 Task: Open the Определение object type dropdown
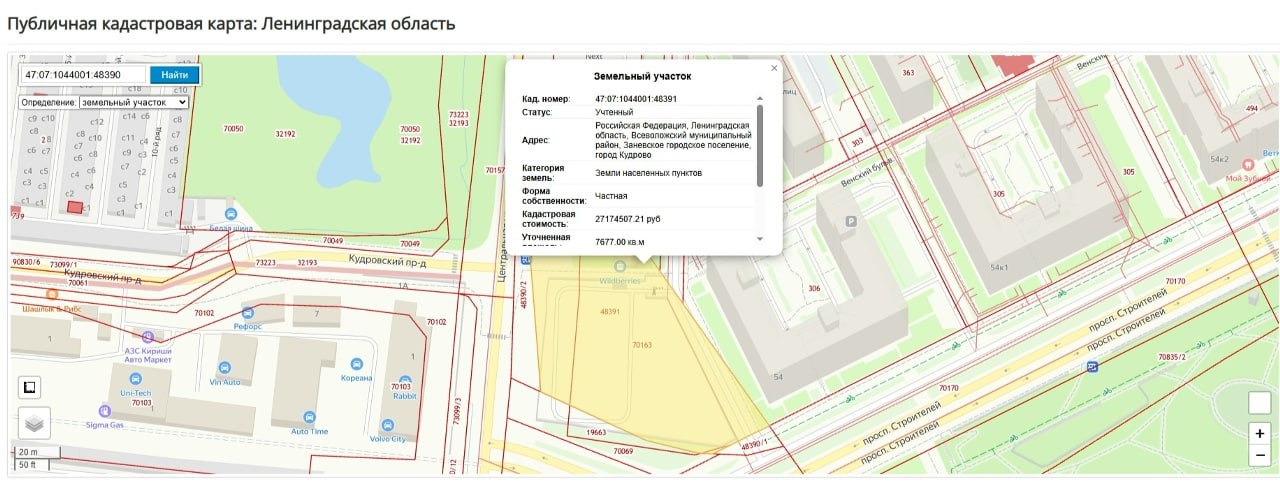[x=133, y=102]
